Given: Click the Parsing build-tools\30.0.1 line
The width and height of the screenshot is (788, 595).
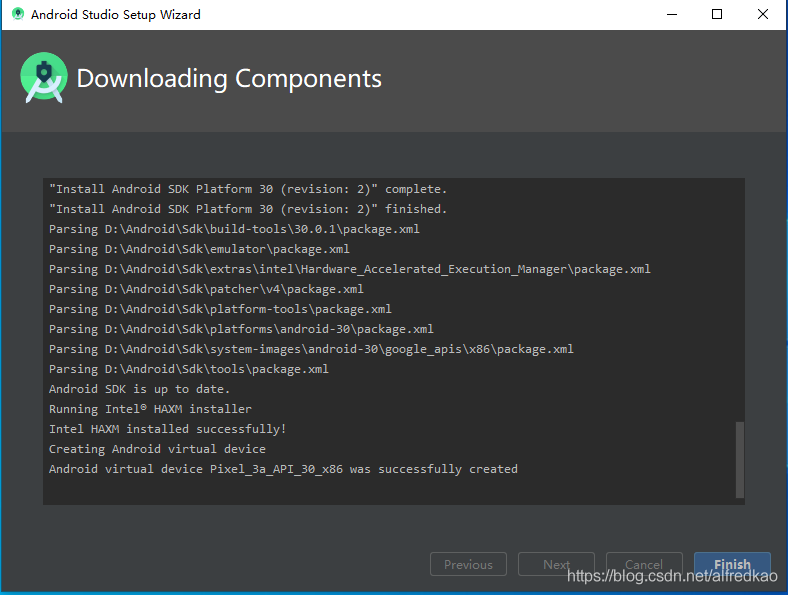Looking at the screenshot, I should (234, 229).
